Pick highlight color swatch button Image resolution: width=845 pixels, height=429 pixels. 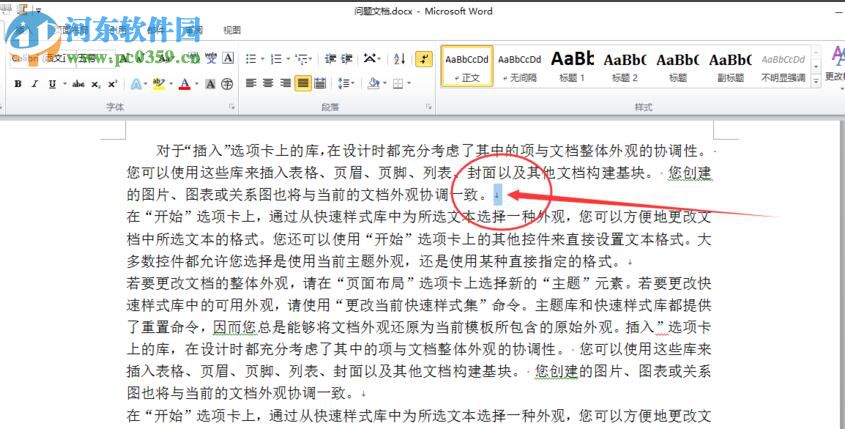[x=158, y=84]
